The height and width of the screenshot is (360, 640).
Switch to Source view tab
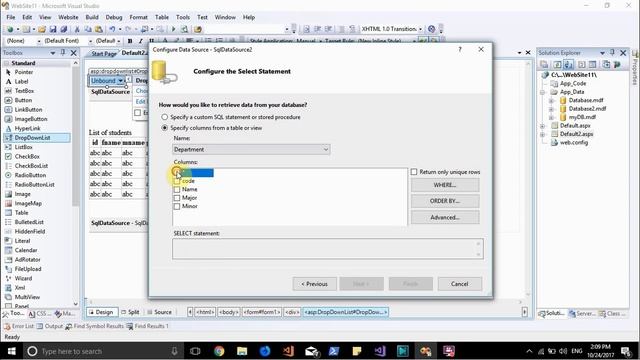click(160, 312)
